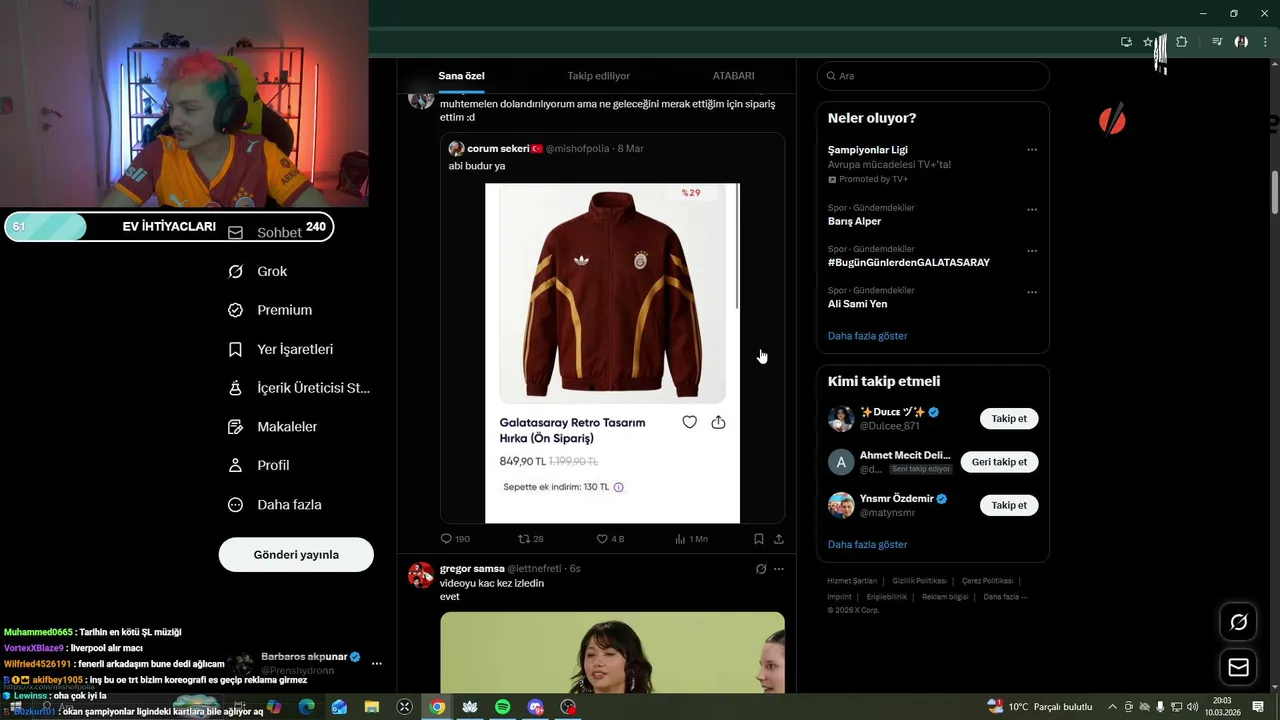Retweet the post with 28 reposts

[x=531, y=539]
